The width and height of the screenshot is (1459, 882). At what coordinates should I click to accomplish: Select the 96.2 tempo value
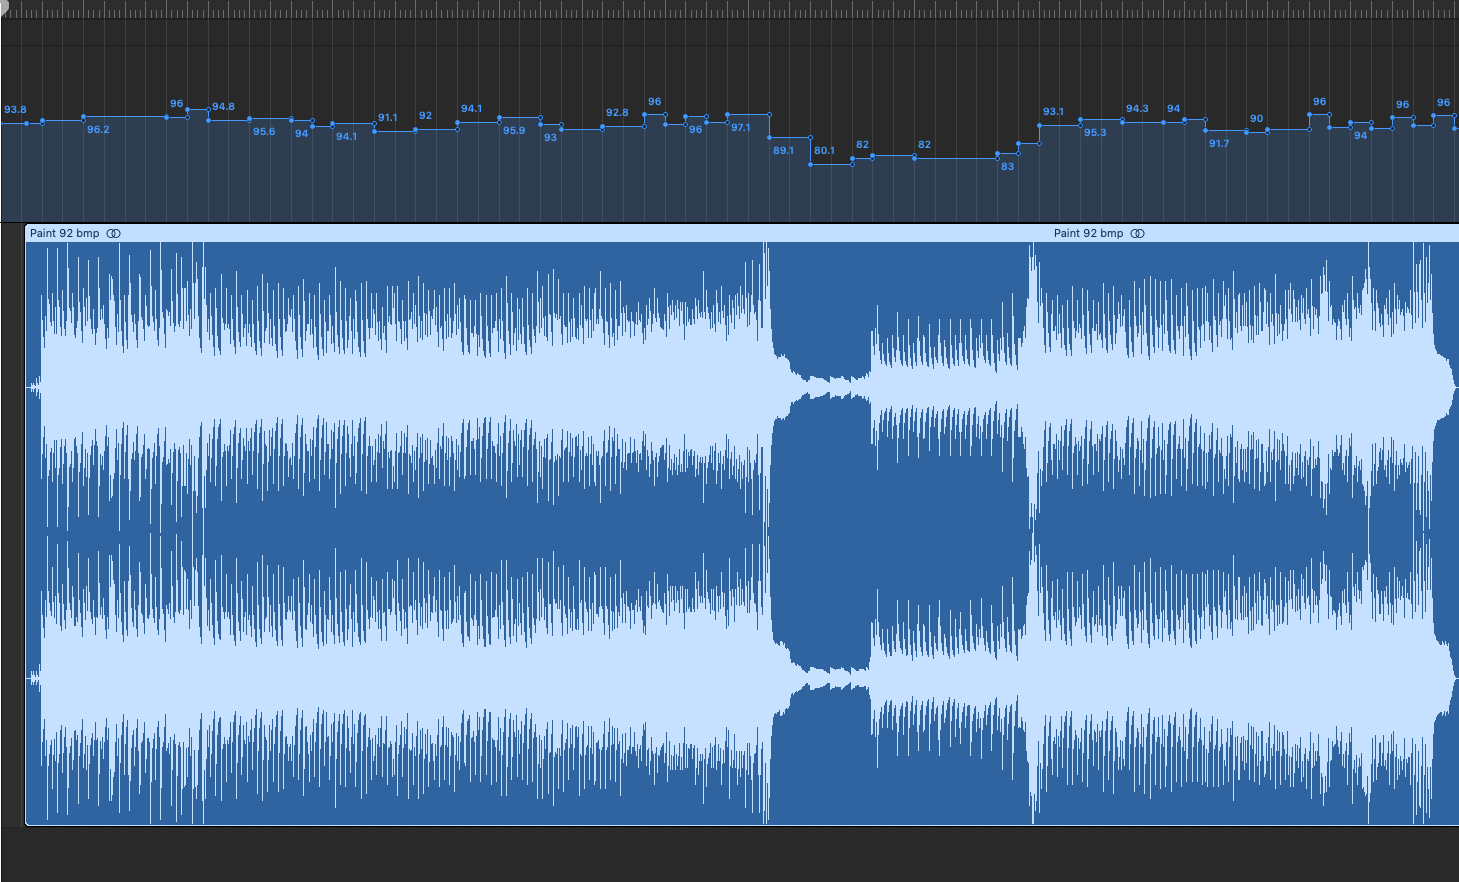(x=98, y=130)
